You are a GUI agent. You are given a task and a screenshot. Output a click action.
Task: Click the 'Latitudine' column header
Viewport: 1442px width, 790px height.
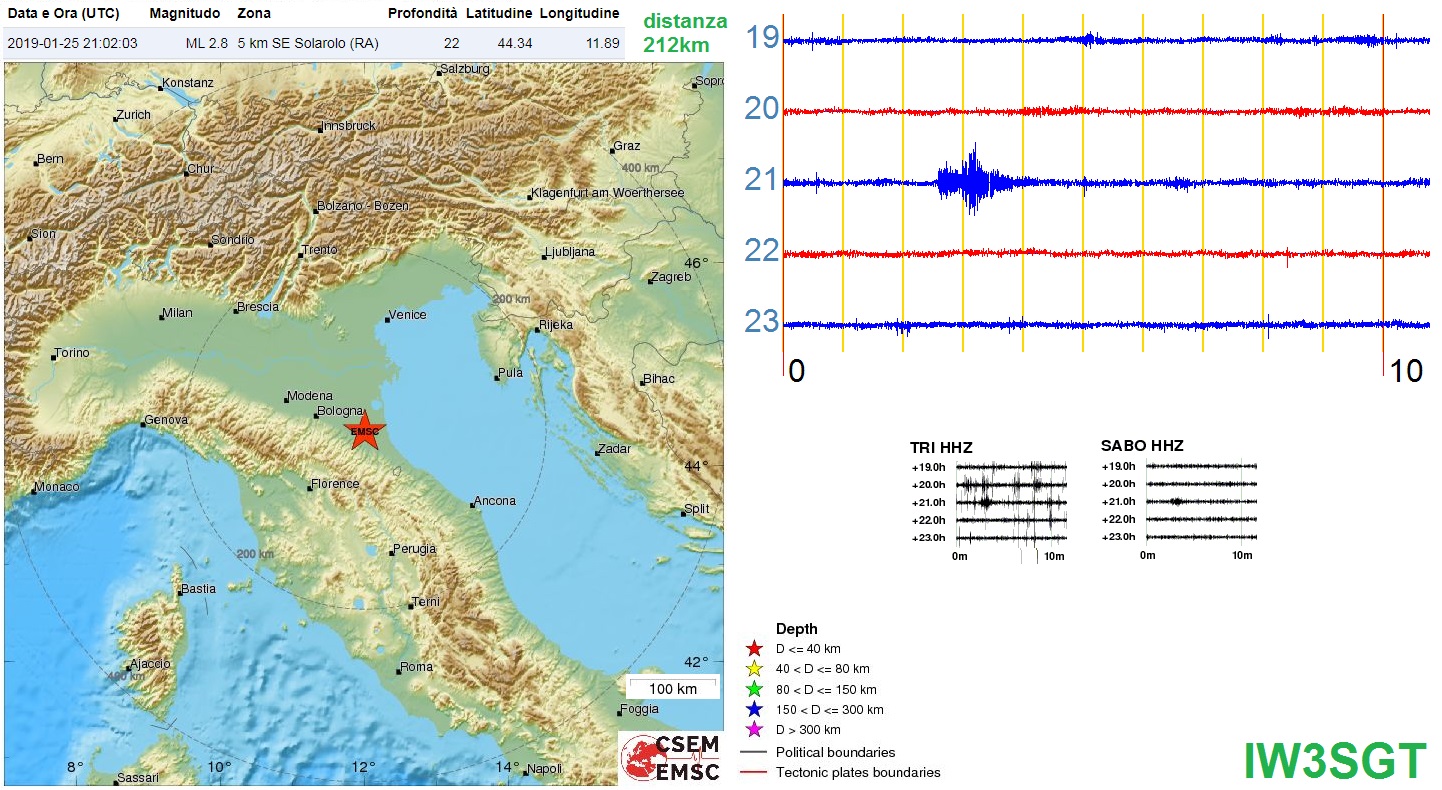coord(499,14)
